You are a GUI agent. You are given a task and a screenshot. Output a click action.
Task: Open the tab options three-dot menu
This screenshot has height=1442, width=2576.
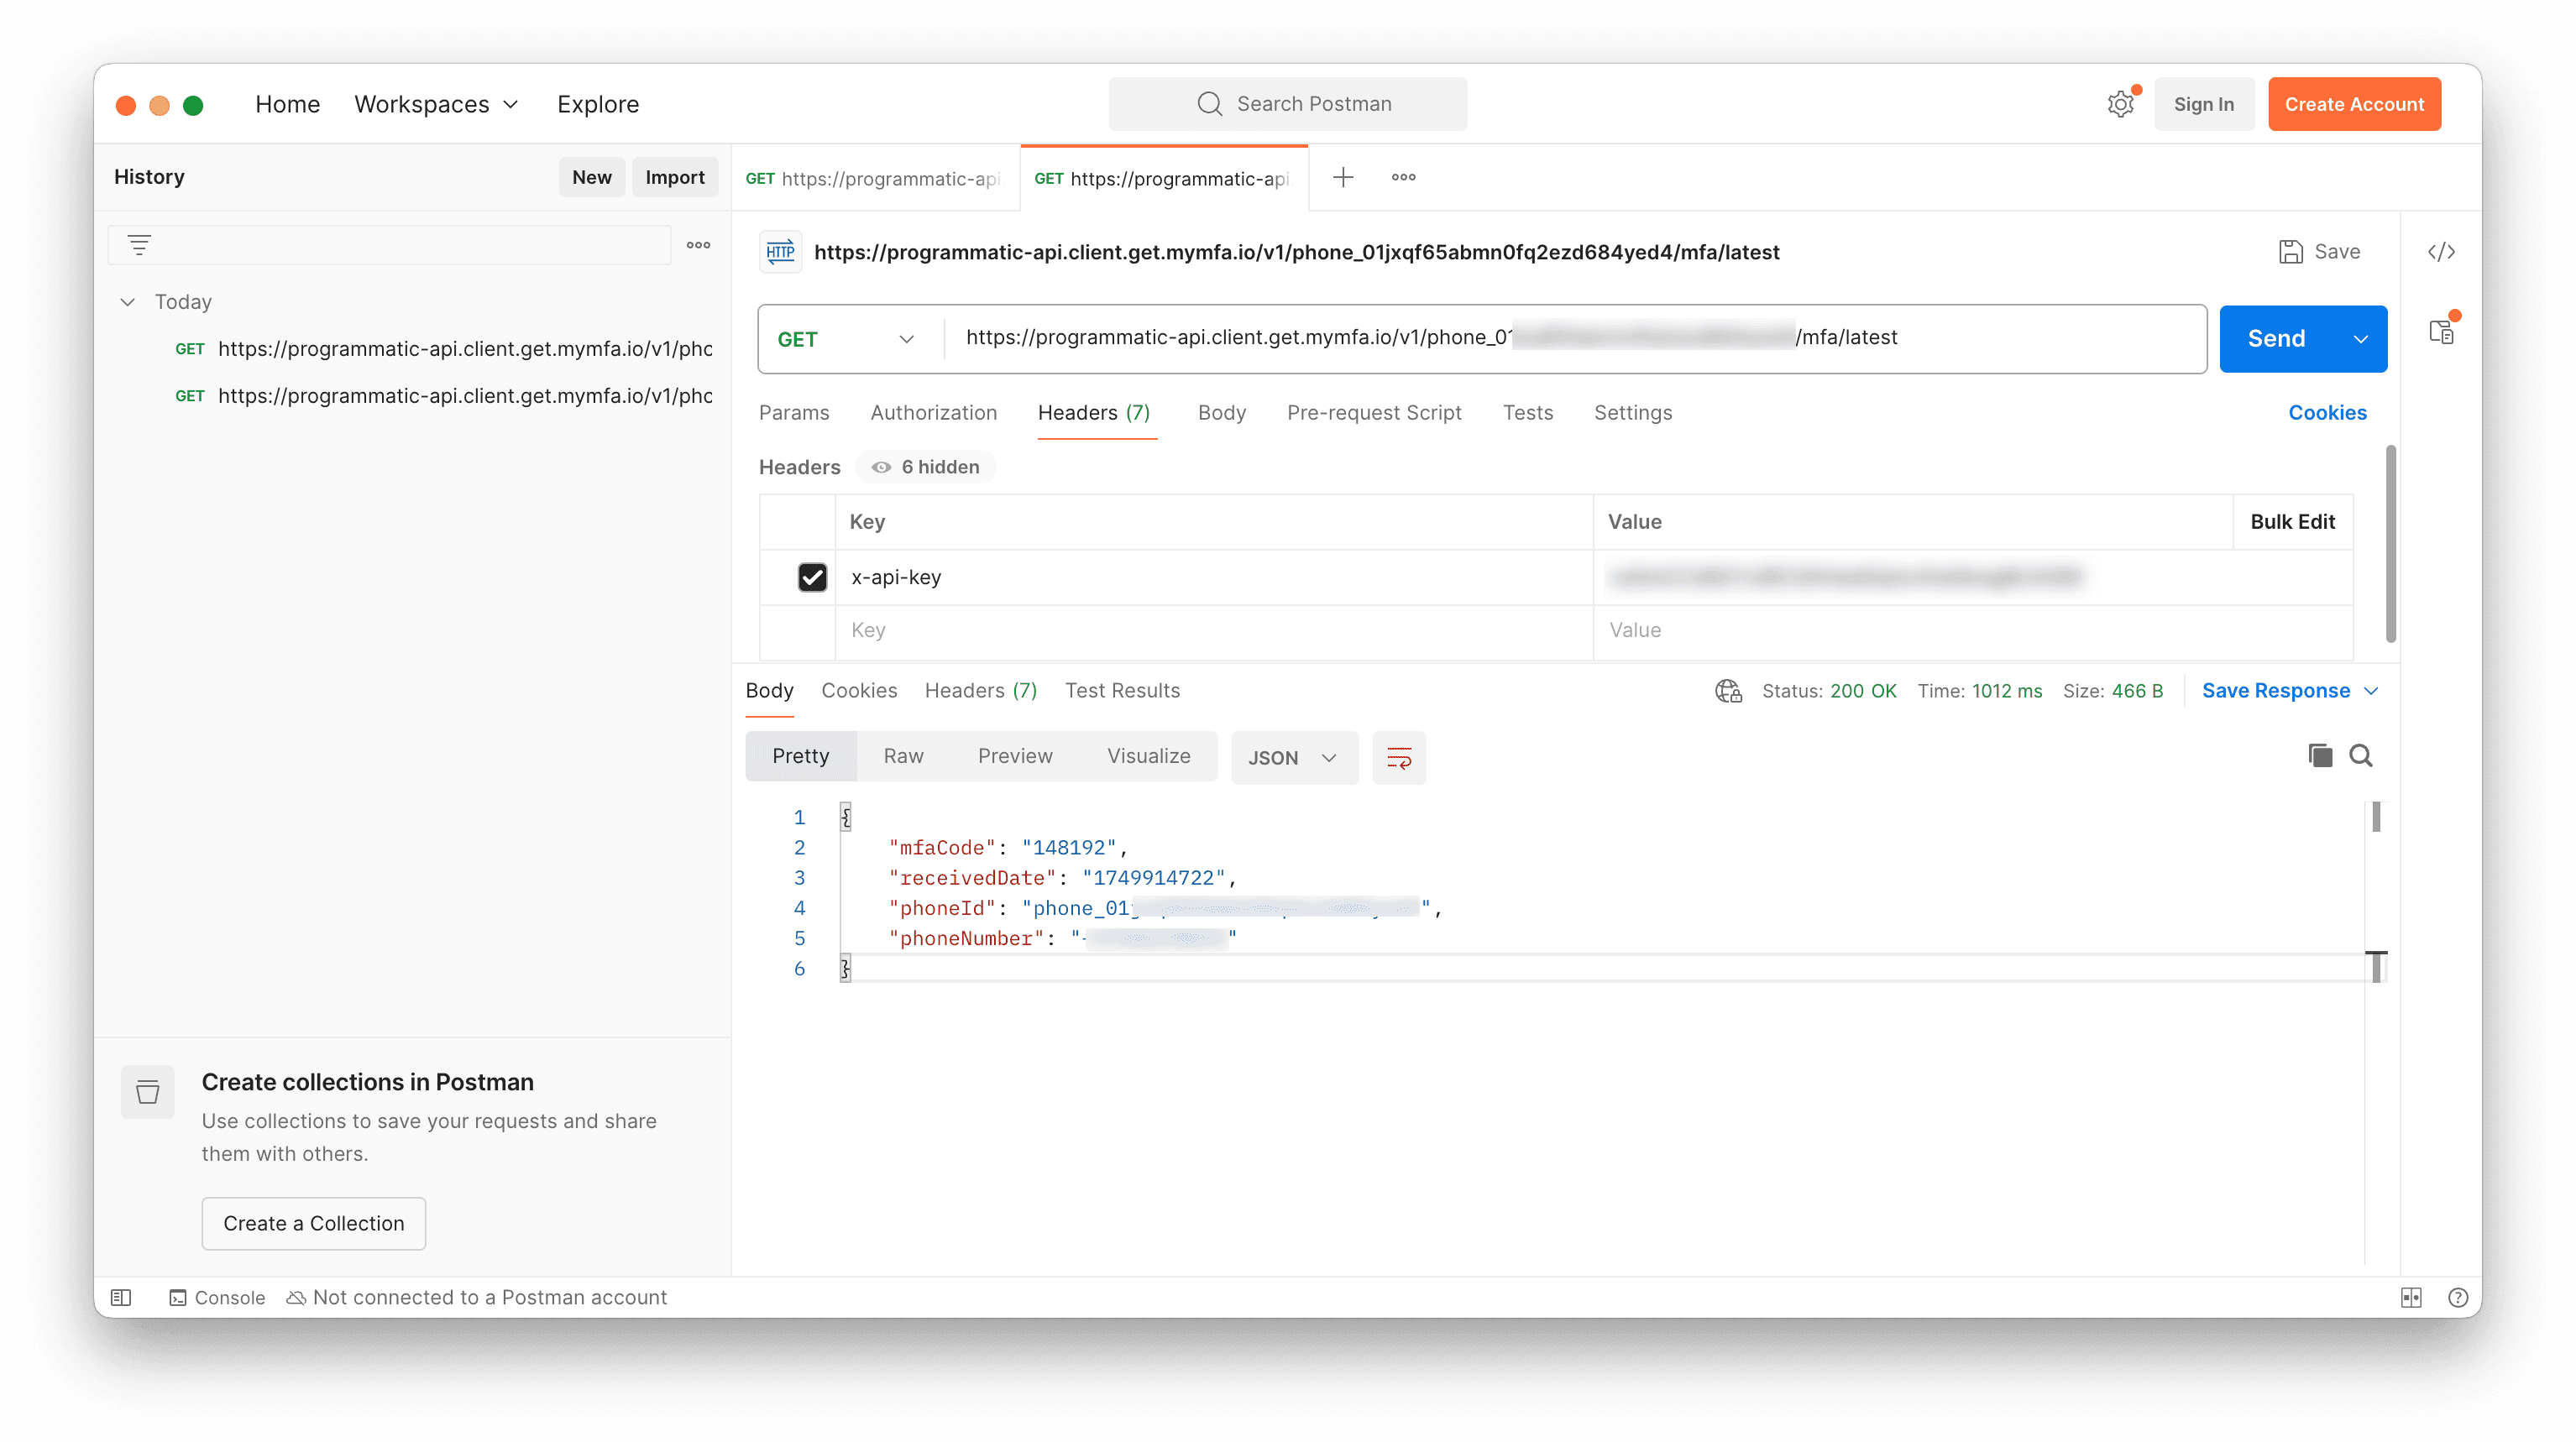[1403, 177]
